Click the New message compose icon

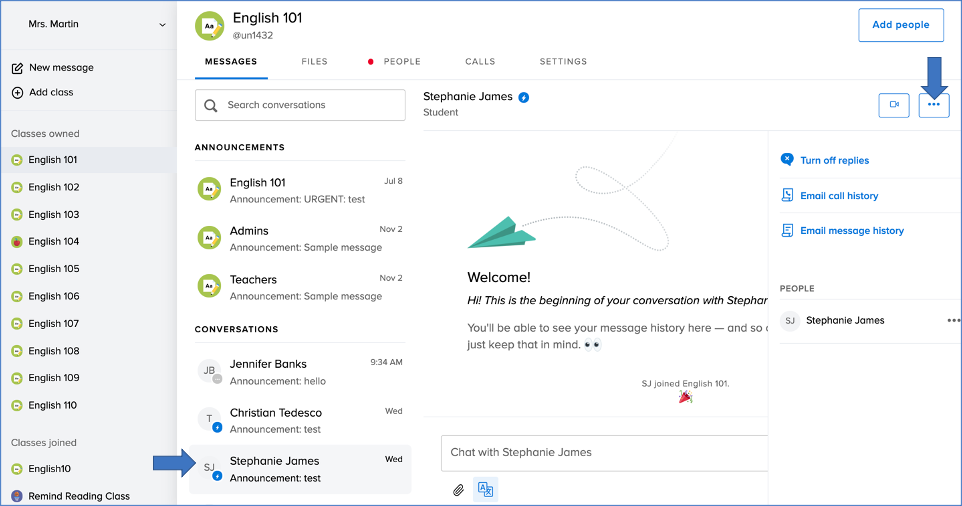pos(17,68)
